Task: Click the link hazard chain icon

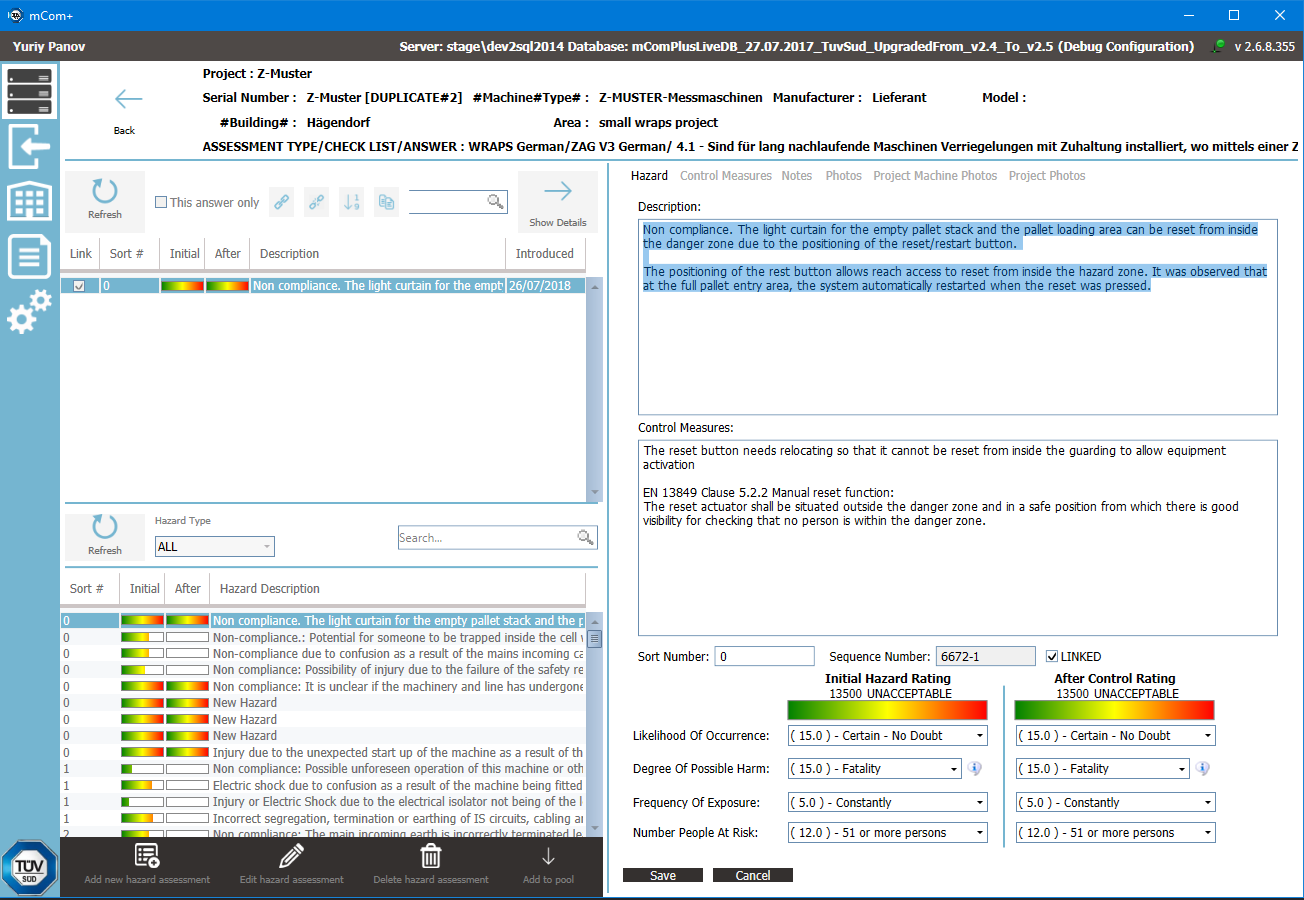Action: [x=283, y=202]
